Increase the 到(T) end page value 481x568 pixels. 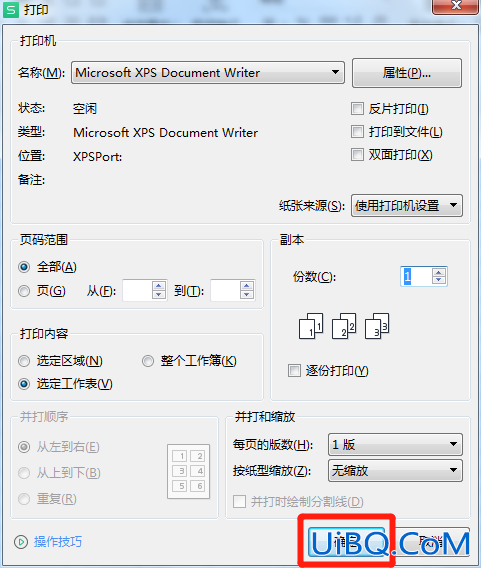click(247, 285)
